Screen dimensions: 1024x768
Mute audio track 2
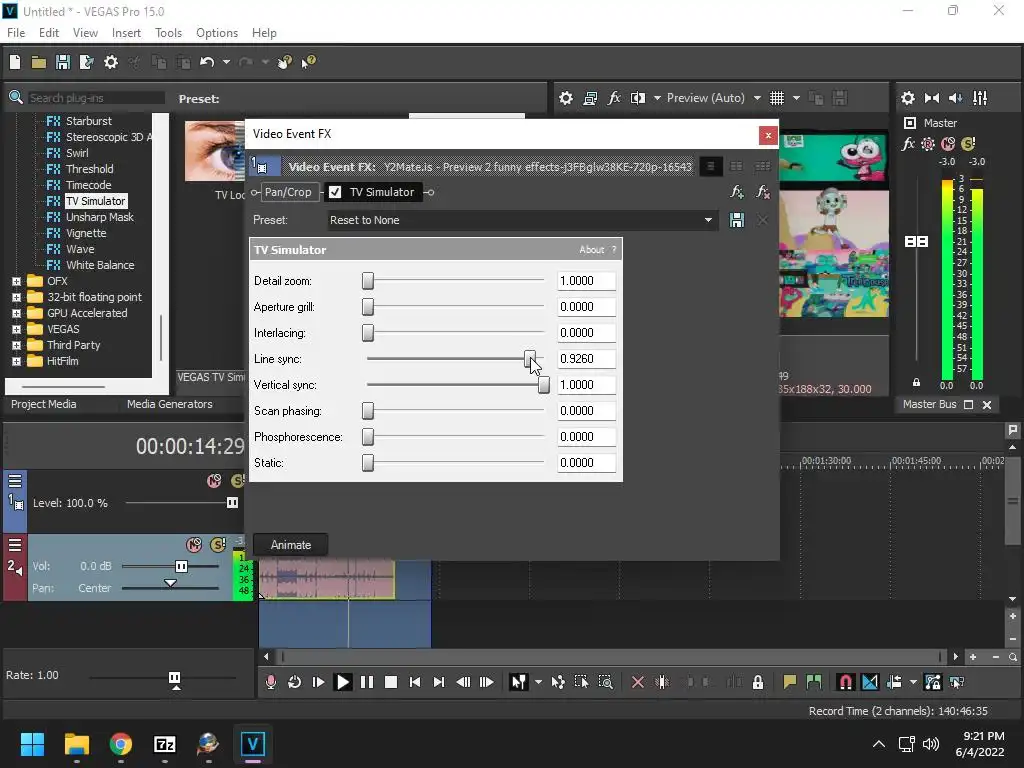coord(194,545)
